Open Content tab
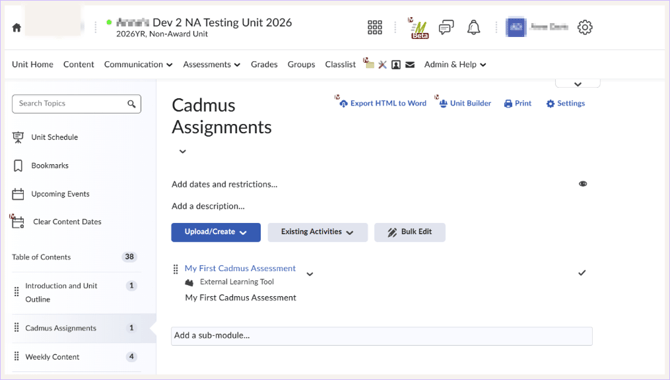 [79, 65]
